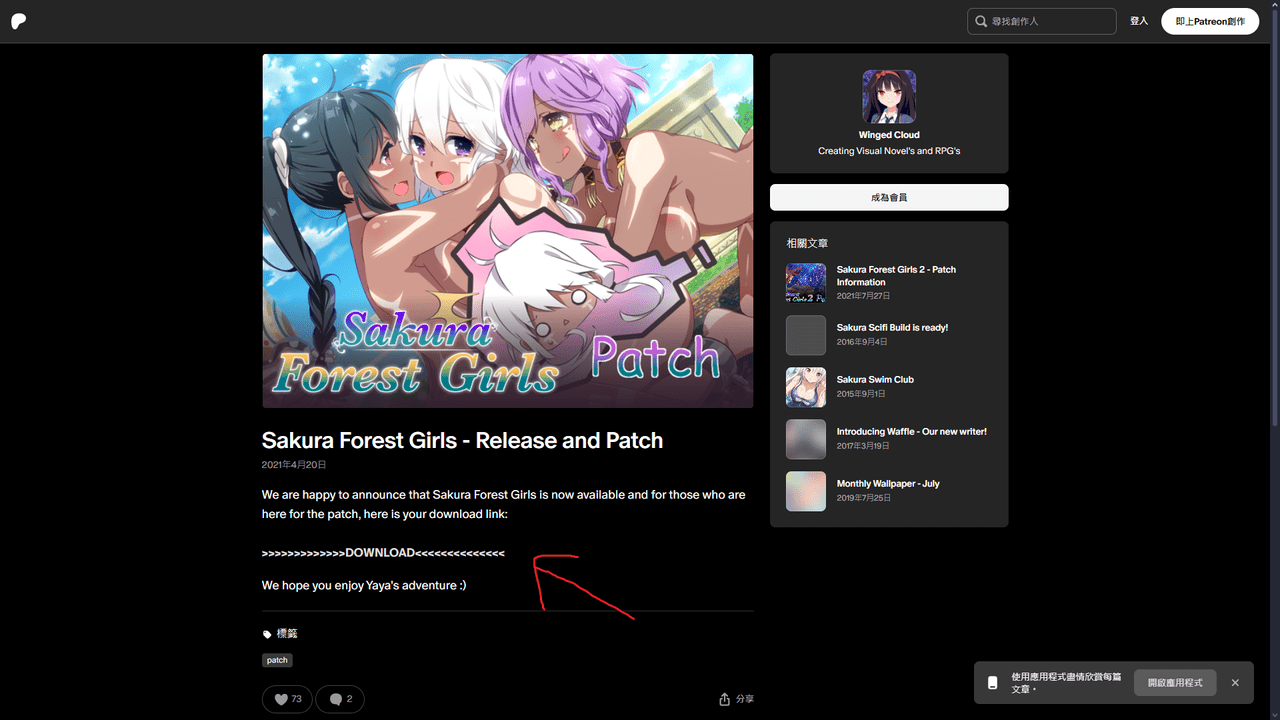Open the 'Sakura Swim Club' post title
The image size is (1280, 720).
click(x=875, y=380)
